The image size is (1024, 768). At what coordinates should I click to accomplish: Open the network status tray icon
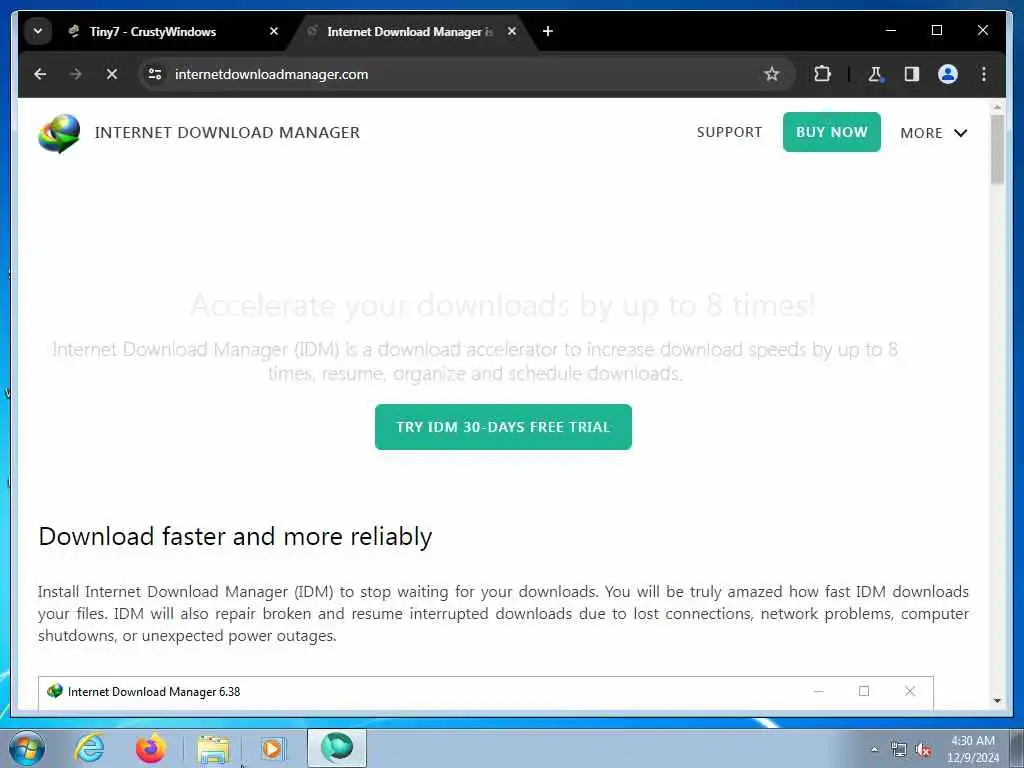(x=899, y=750)
